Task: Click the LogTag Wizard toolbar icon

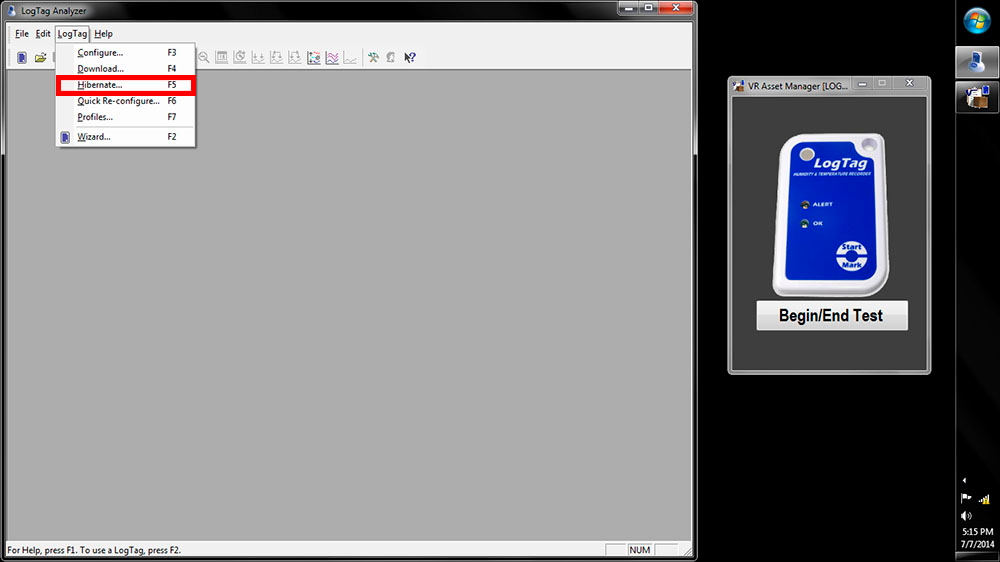Action: pyautogui.click(x=22, y=58)
